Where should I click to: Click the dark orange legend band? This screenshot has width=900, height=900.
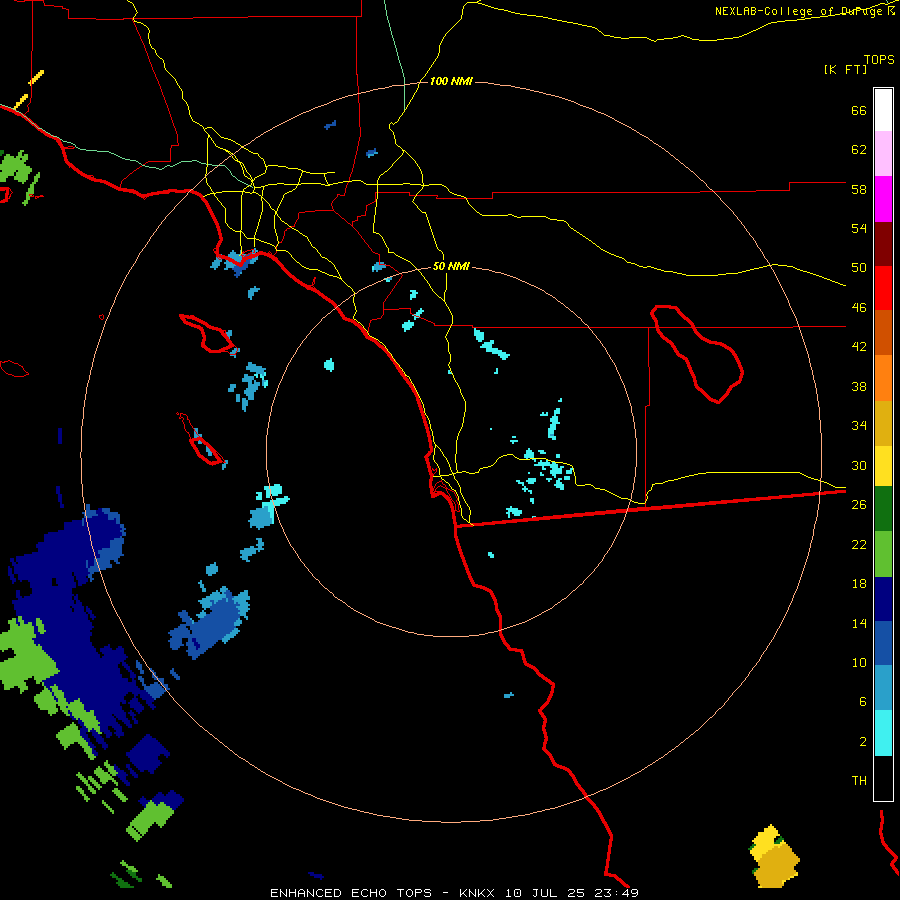[883, 333]
